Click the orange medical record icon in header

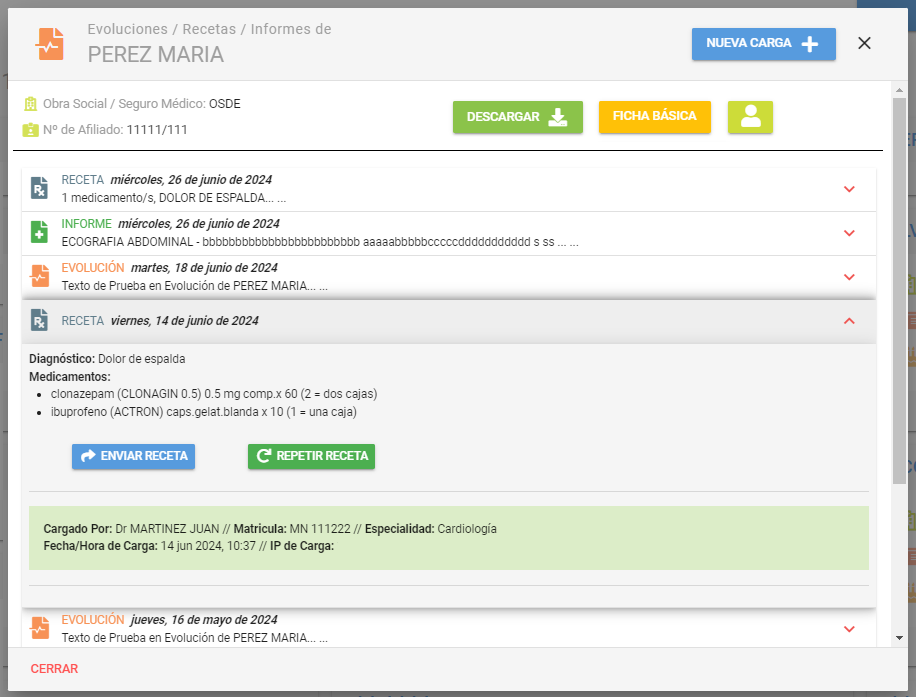coord(49,43)
